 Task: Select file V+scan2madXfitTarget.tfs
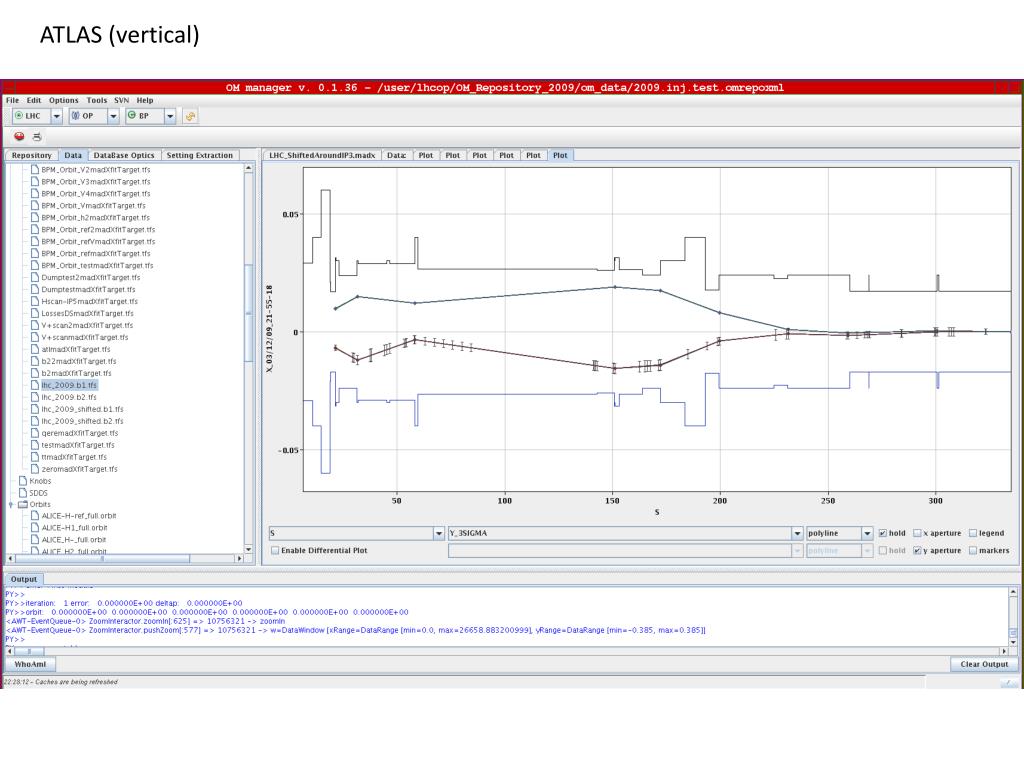click(x=87, y=325)
